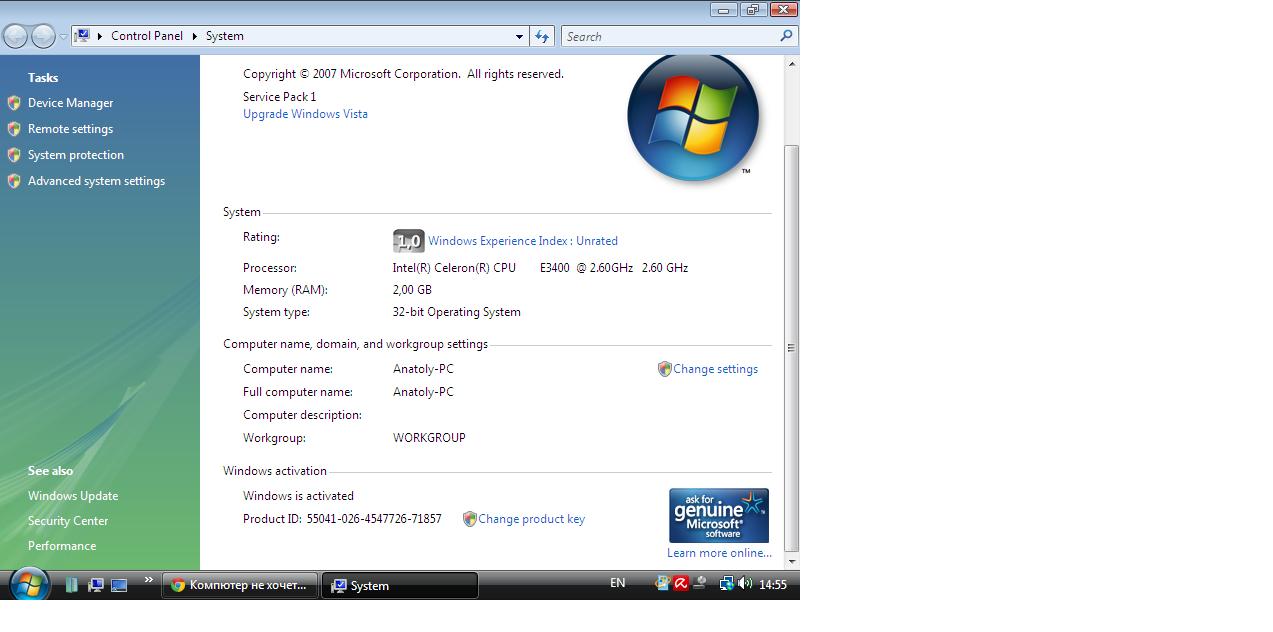Screen dimensions: 1273x632
Task: Click the Back navigation arrow
Action: [x=15, y=37]
